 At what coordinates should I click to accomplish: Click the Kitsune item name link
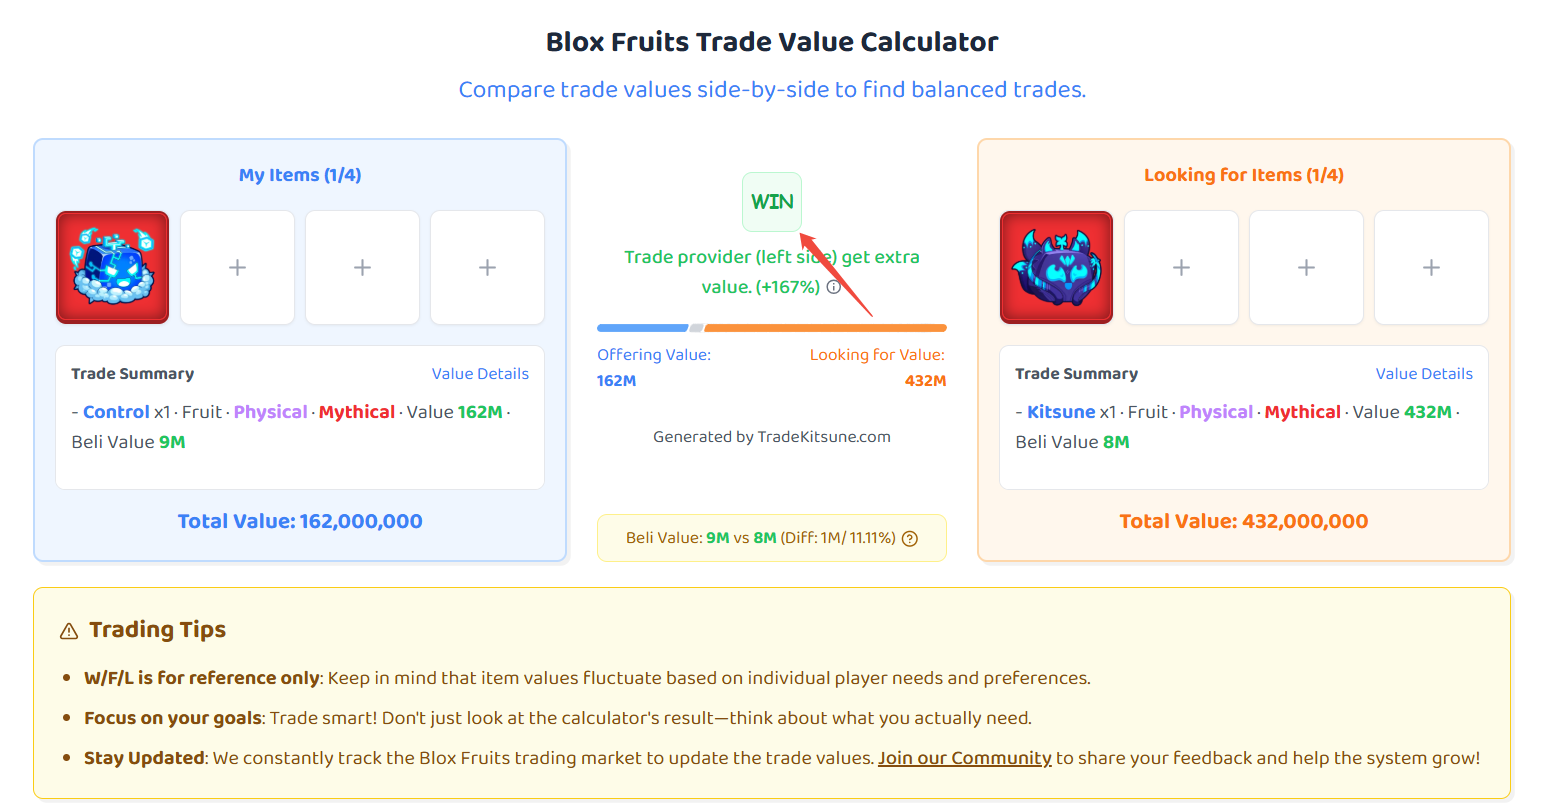[1061, 412]
